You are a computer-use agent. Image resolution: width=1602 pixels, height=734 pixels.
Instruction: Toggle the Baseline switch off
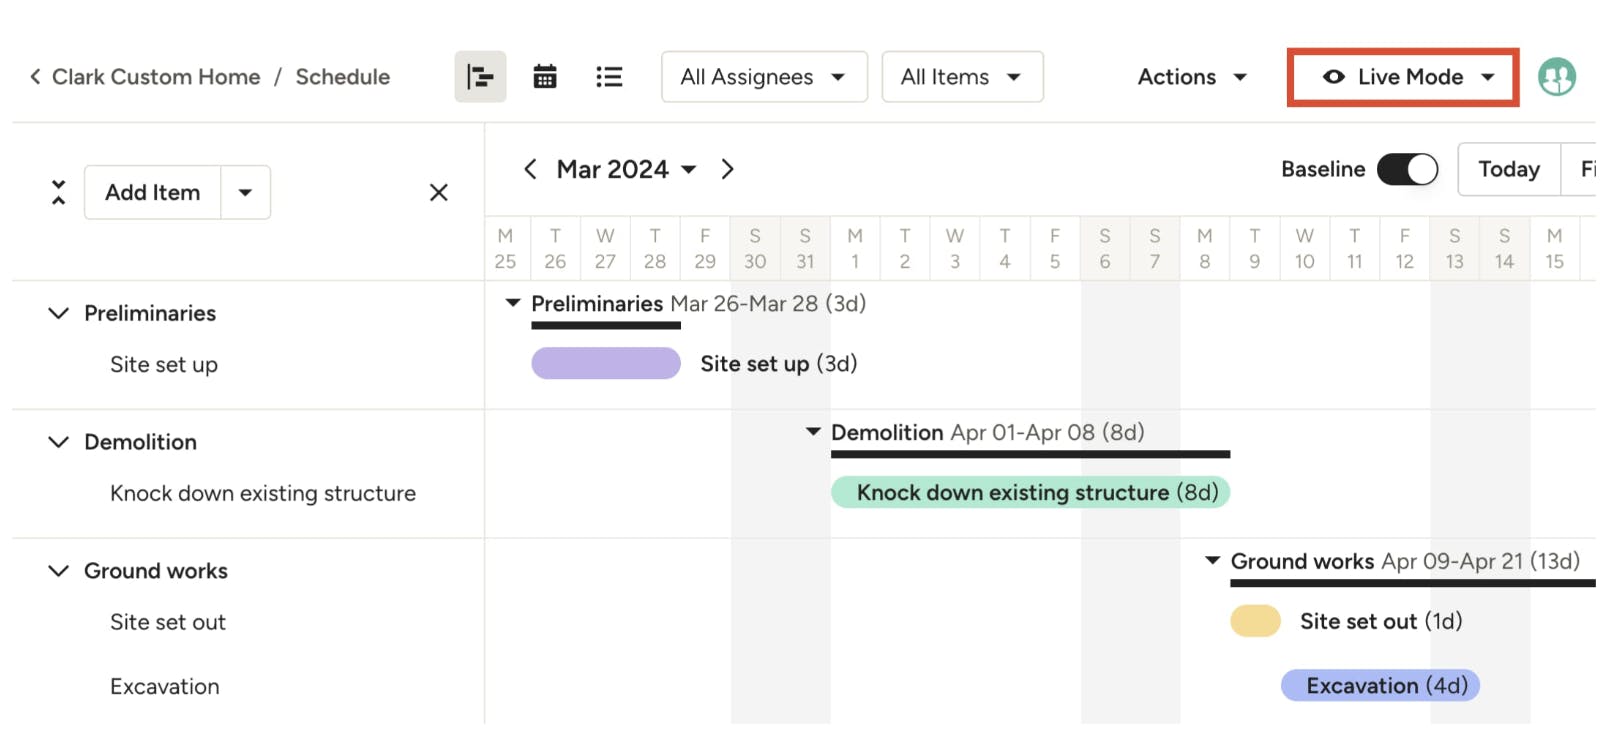[x=1407, y=170]
